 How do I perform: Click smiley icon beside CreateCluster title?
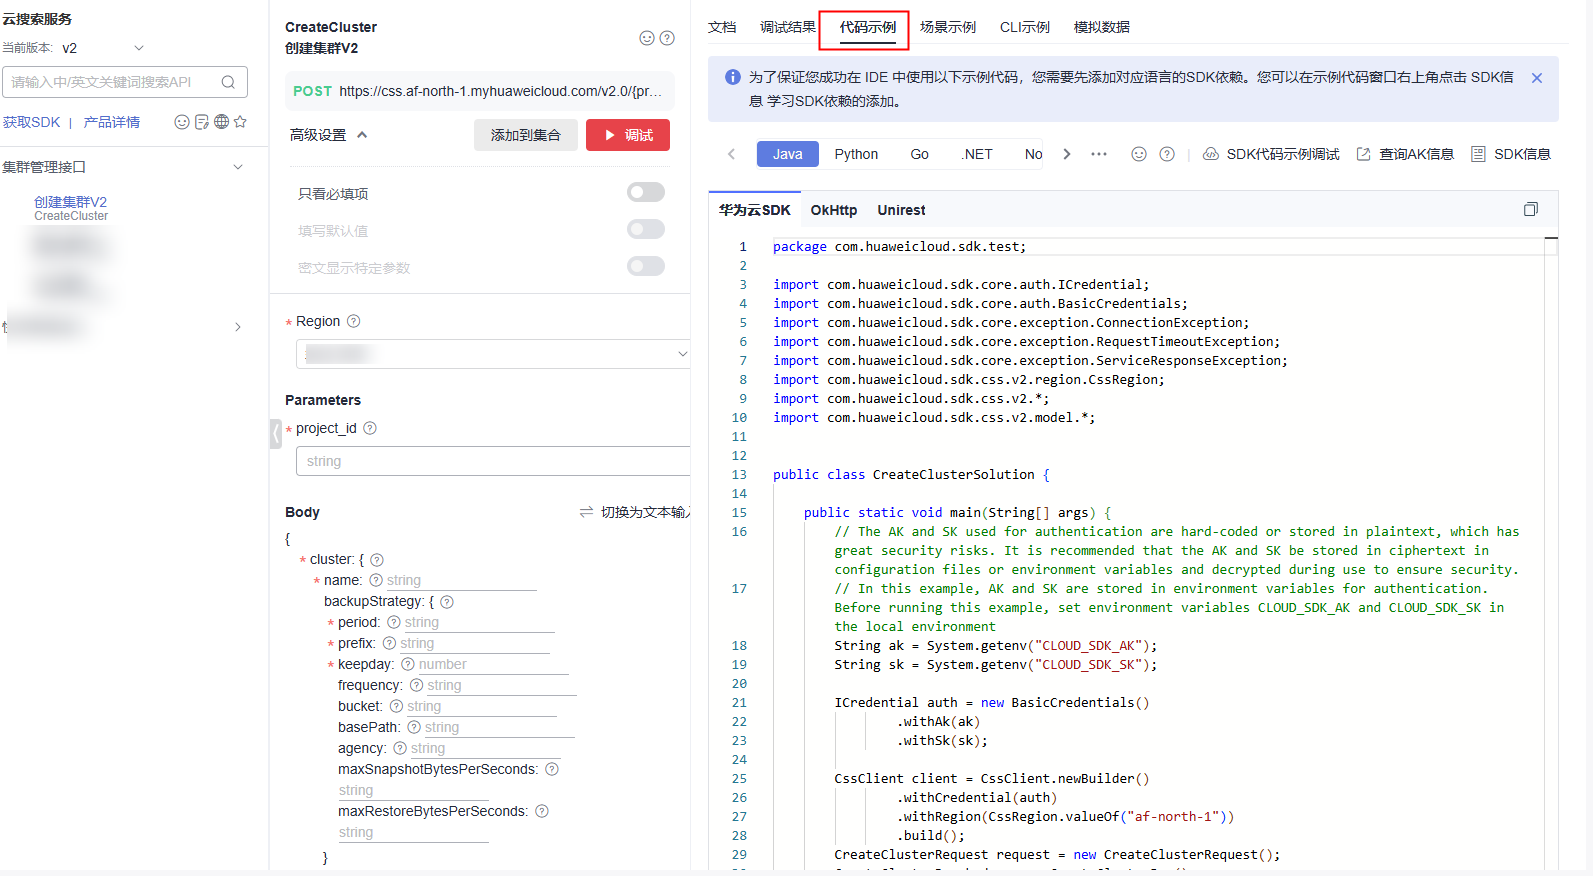[647, 38]
